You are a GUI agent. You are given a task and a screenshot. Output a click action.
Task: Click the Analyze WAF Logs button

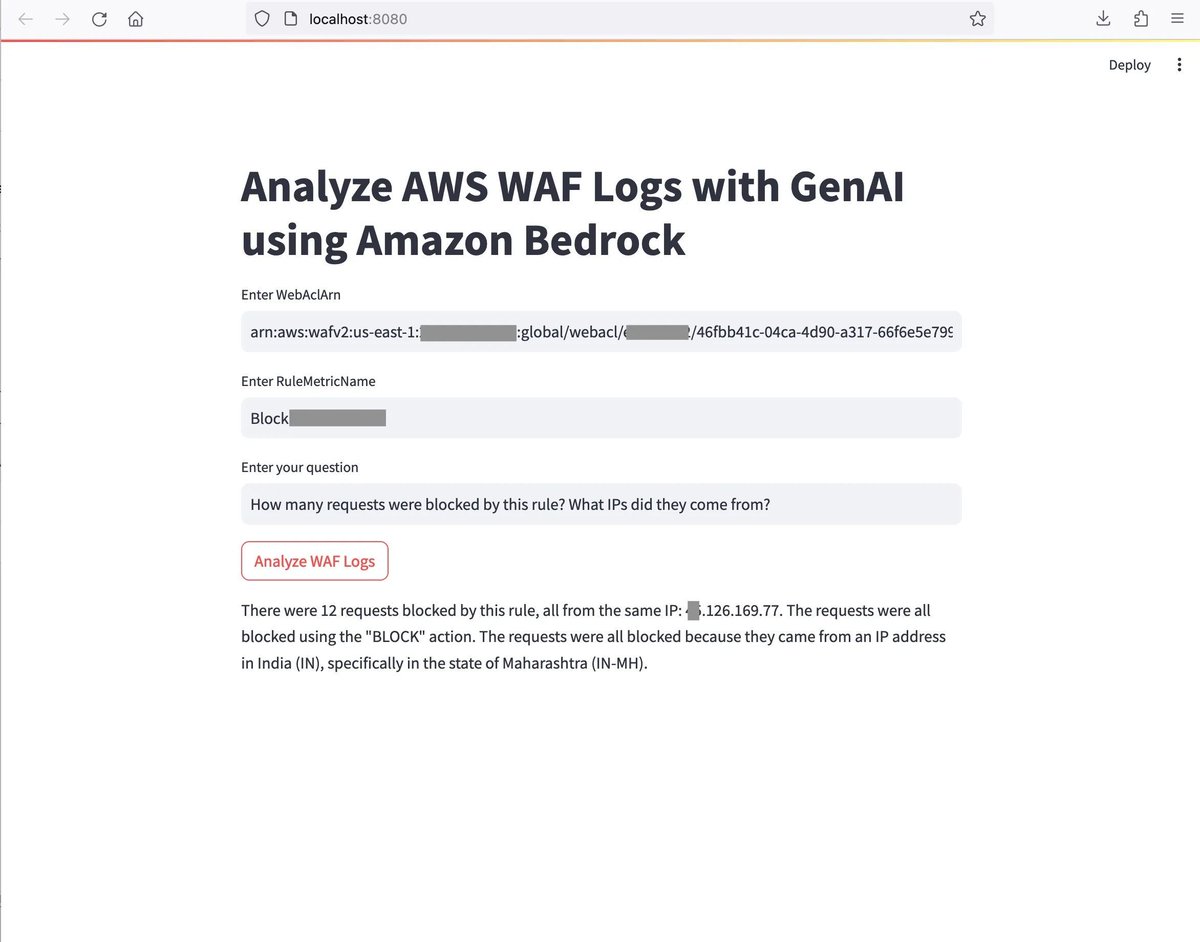pos(314,561)
